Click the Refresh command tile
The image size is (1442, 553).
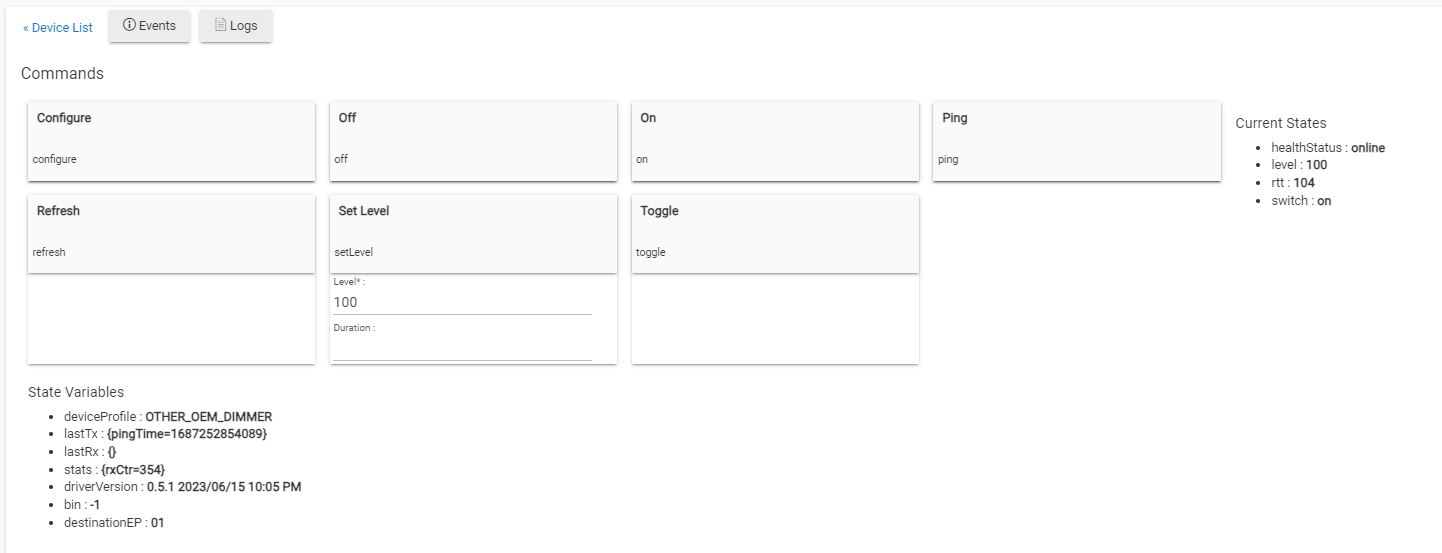click(171, 233)
